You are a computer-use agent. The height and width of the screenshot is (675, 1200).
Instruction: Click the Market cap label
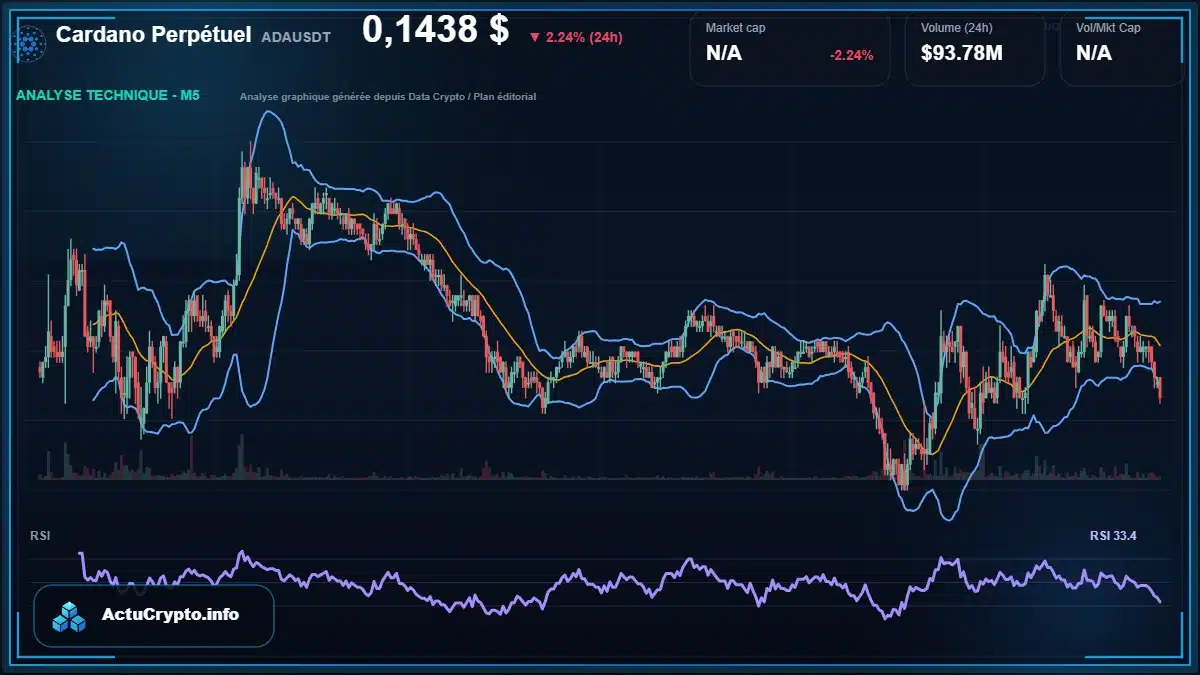pyautogui.click(x=735, y=28)
